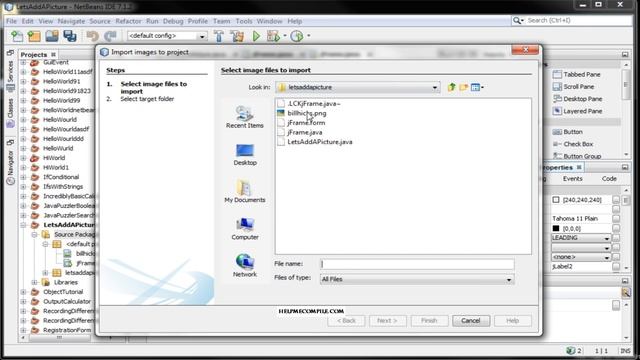Click the Debug Project icon
The image size is (640, 360).
pyautogui.click(x=273, y=36)
